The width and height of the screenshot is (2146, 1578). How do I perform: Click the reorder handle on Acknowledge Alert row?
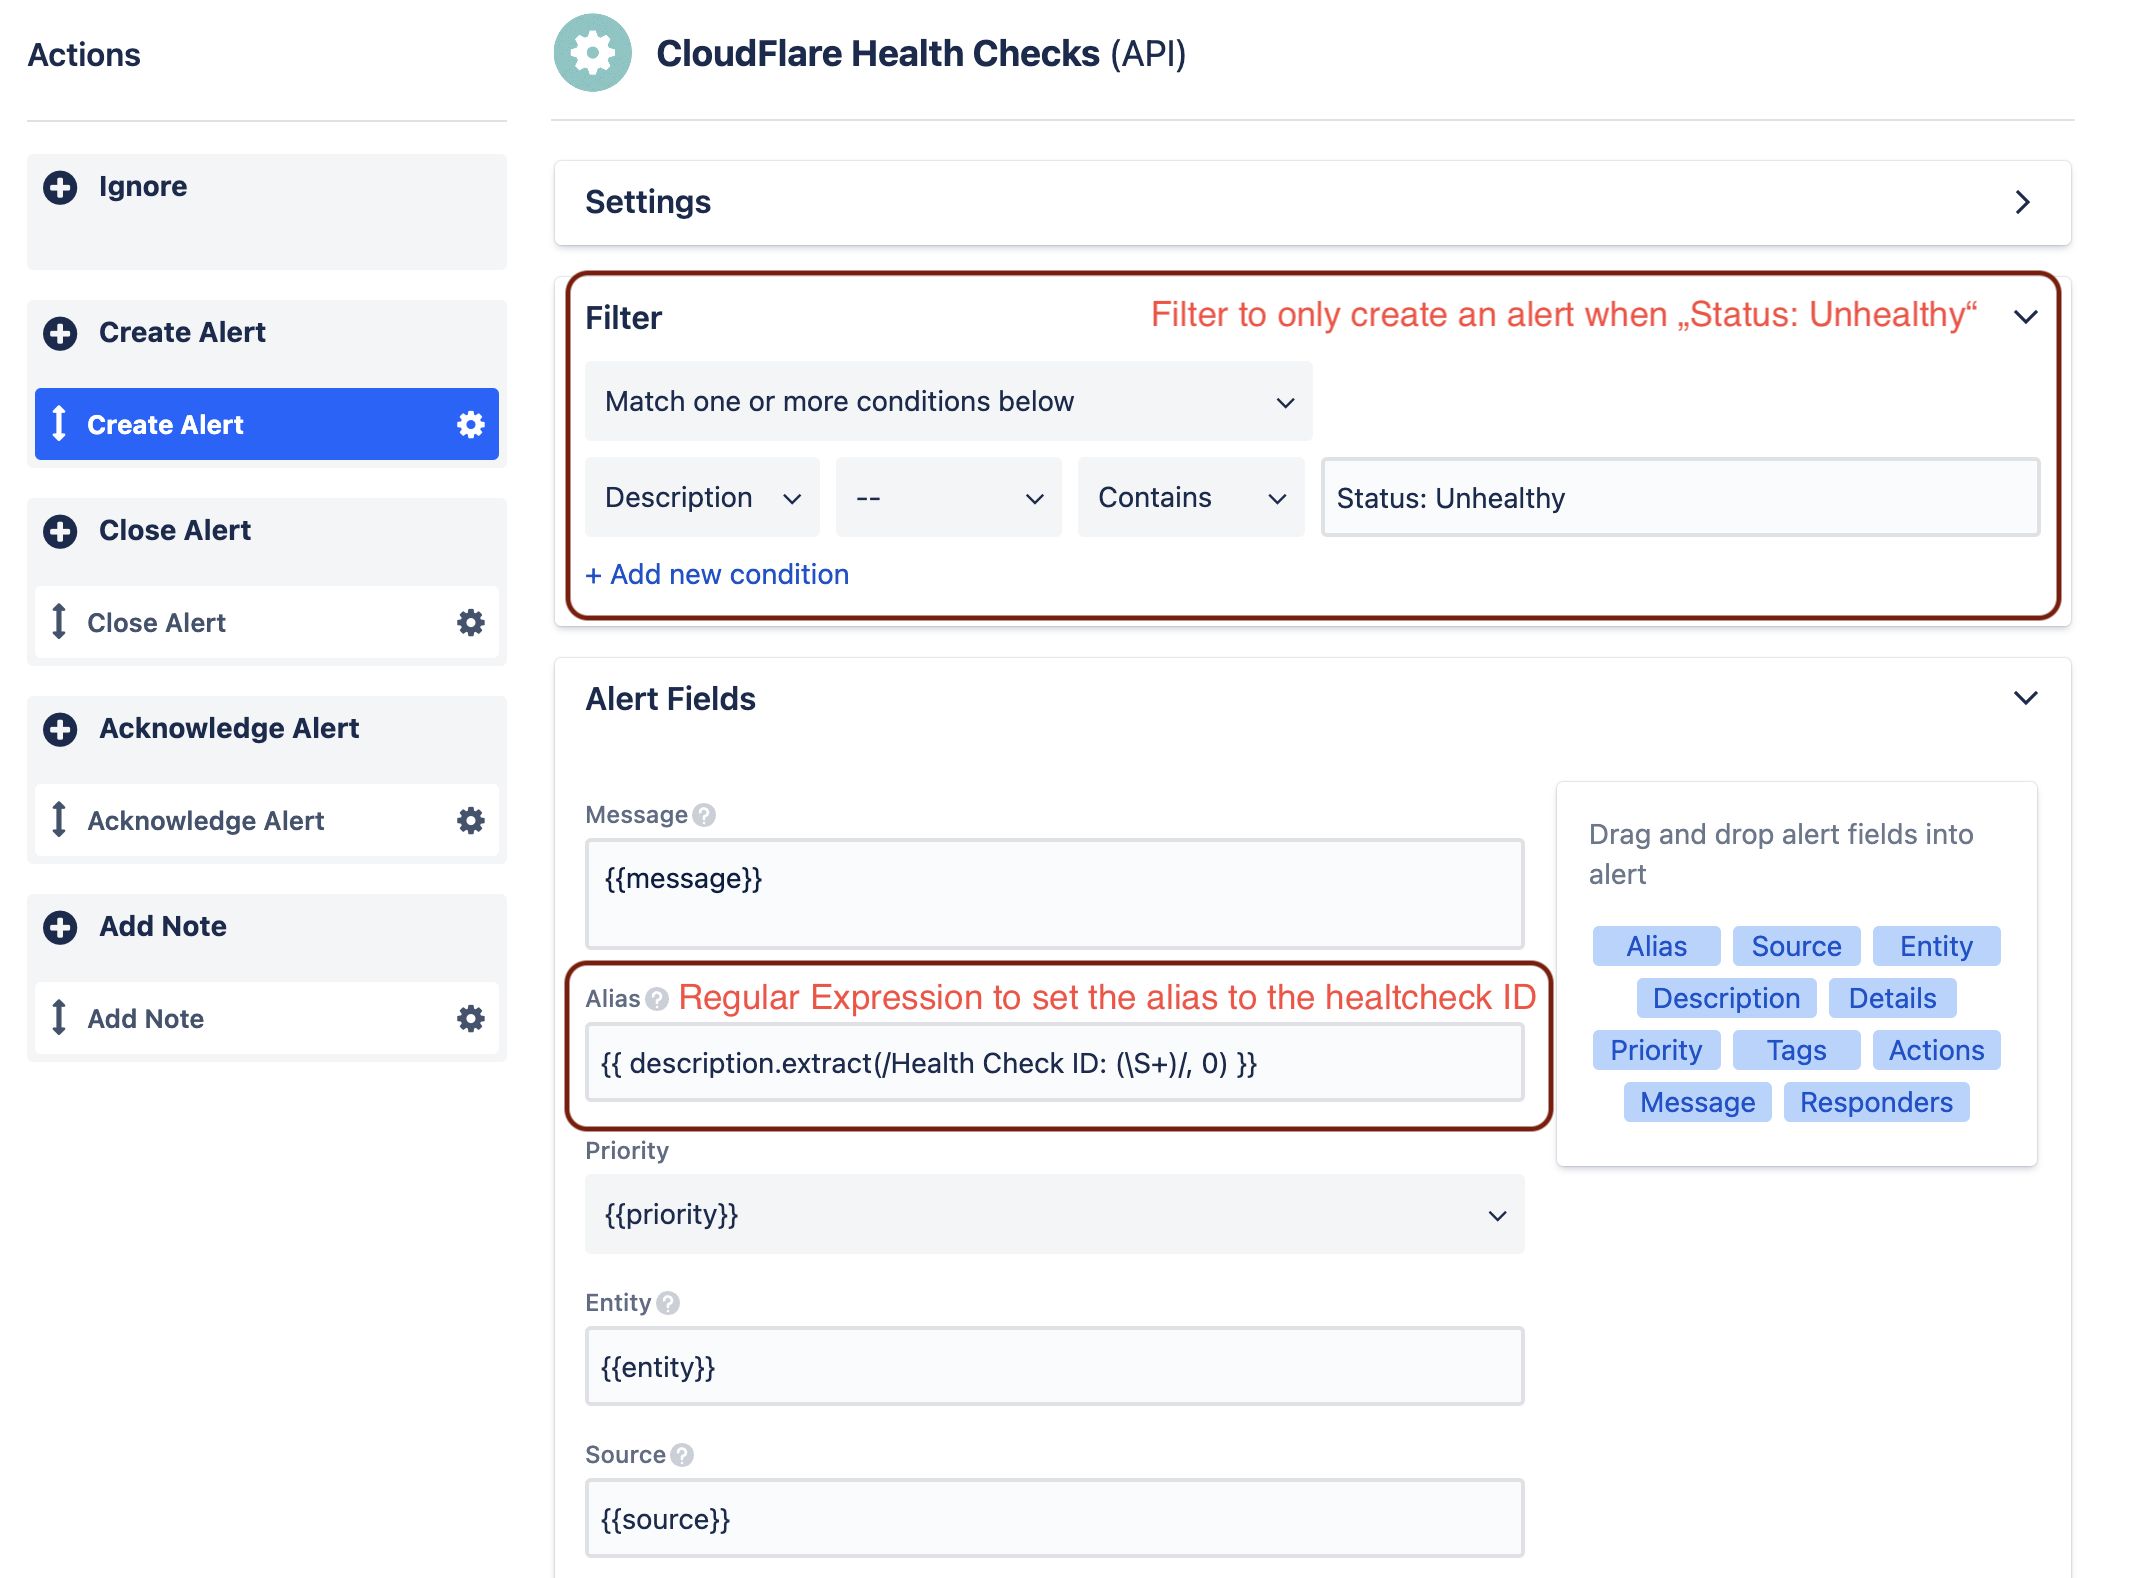pyautogui.click(x=59, y=819)
